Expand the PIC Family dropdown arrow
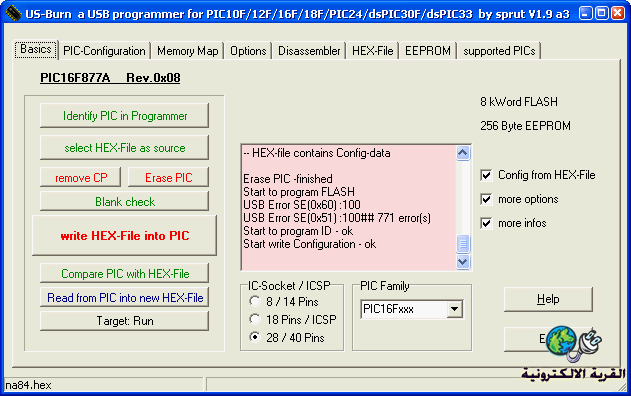Viewport: 631px width, 396px height. click(x=455, y=309)
